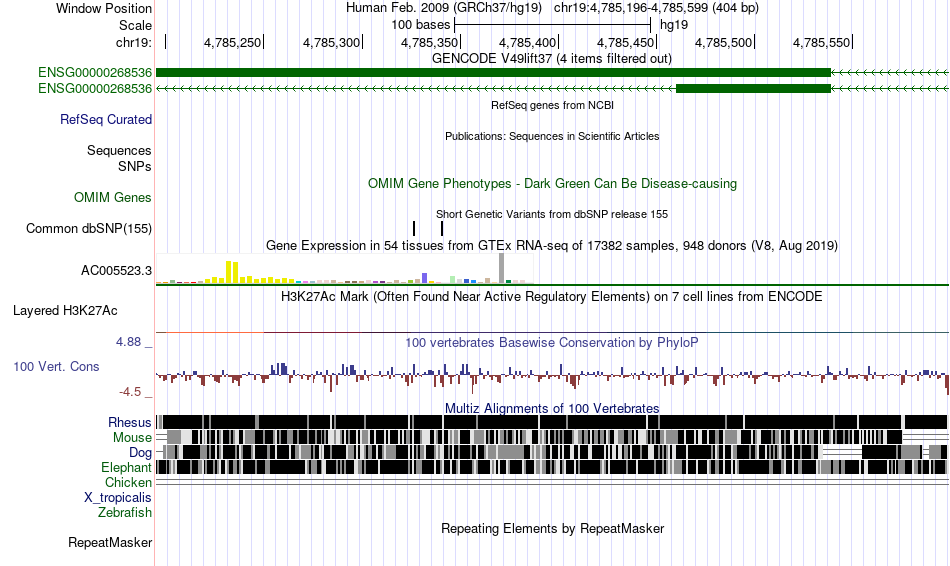The height and width of the screenshot is (566, 950).
Task: Select the 4,785,250 ruler position
Action: point(232,42)
